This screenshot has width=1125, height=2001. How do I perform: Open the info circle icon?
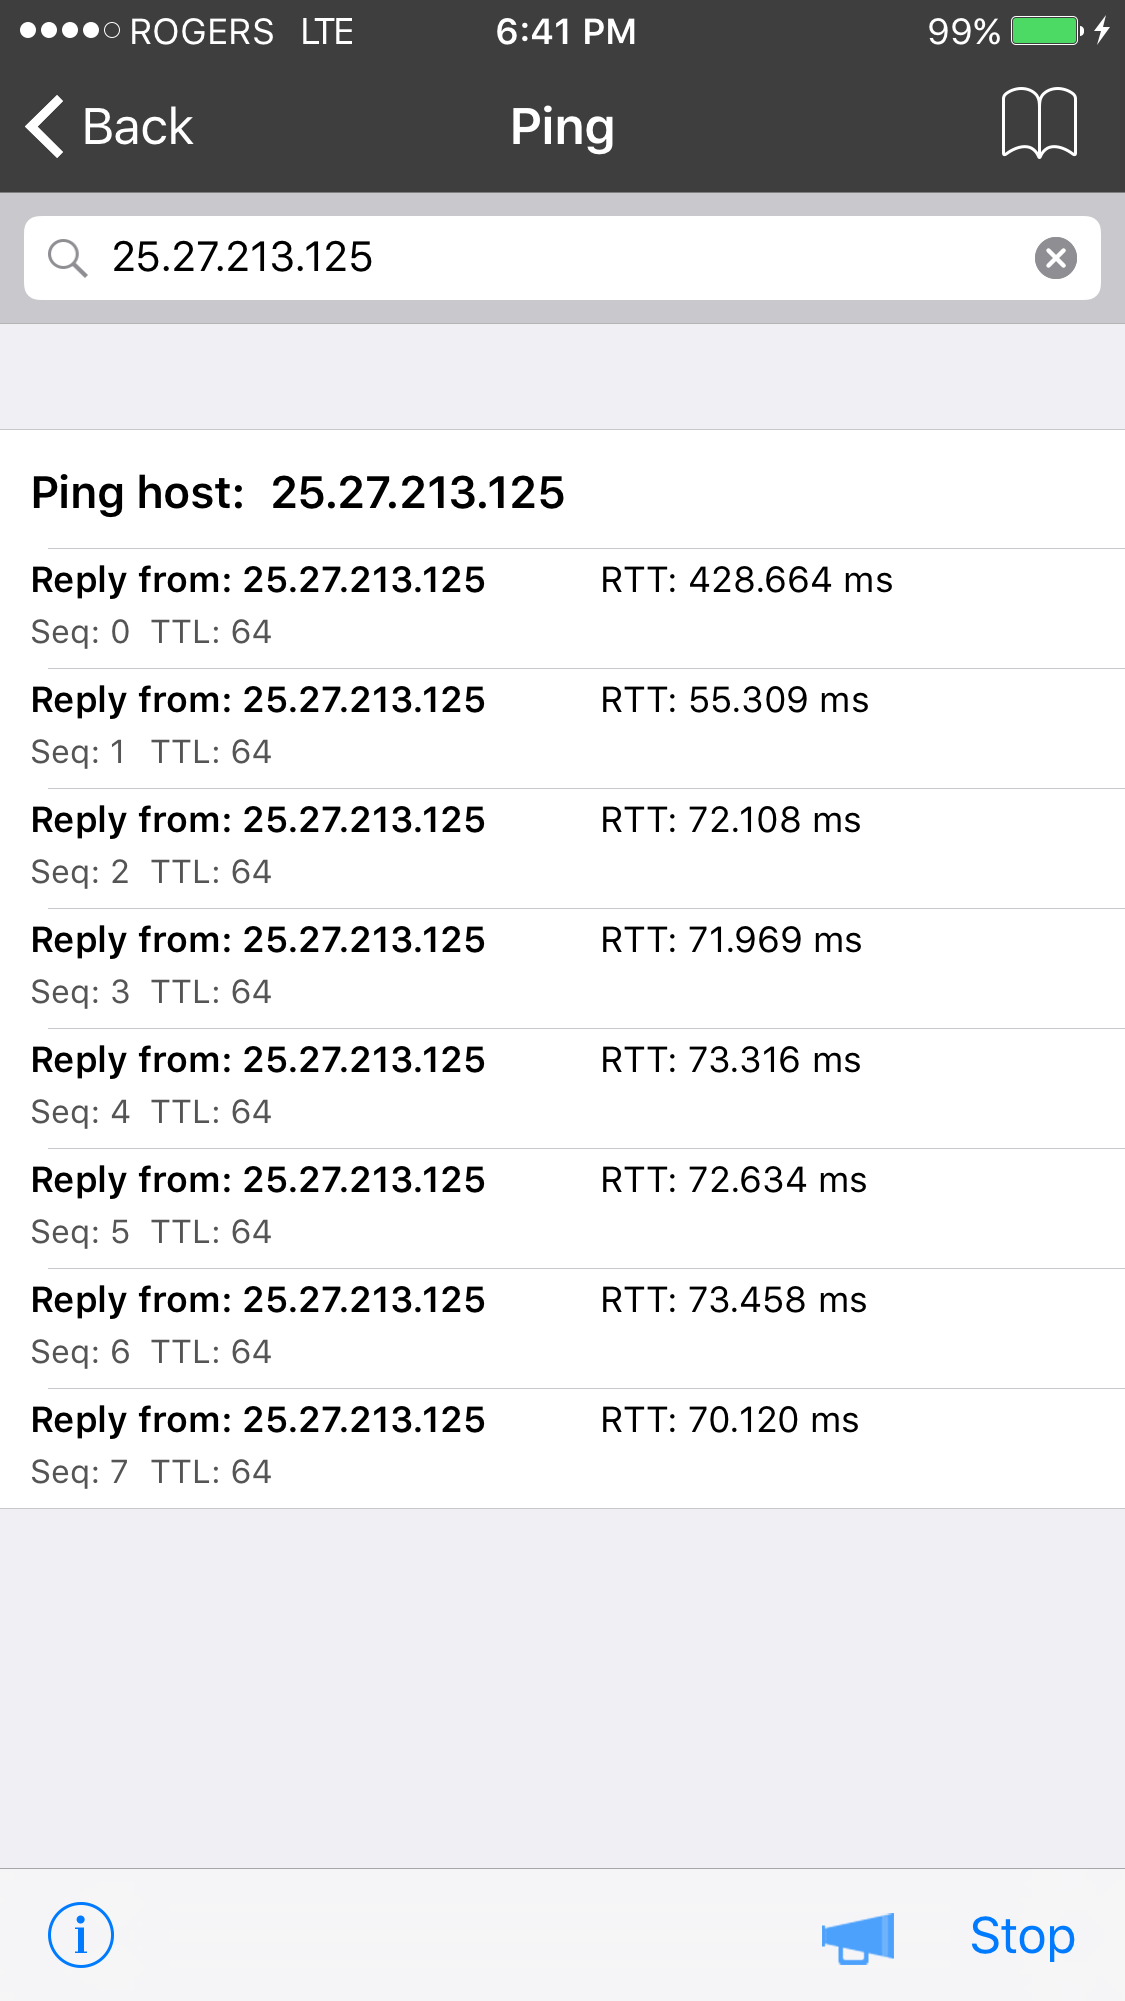[x=81, y=1935]
